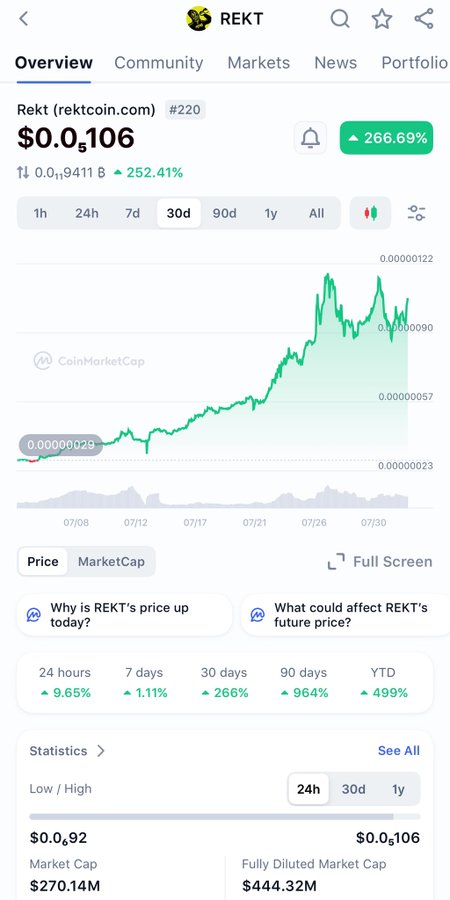Viewport: 450px width, 900px height.
Task: Expand Statistics section chevron
Action: 101,751
